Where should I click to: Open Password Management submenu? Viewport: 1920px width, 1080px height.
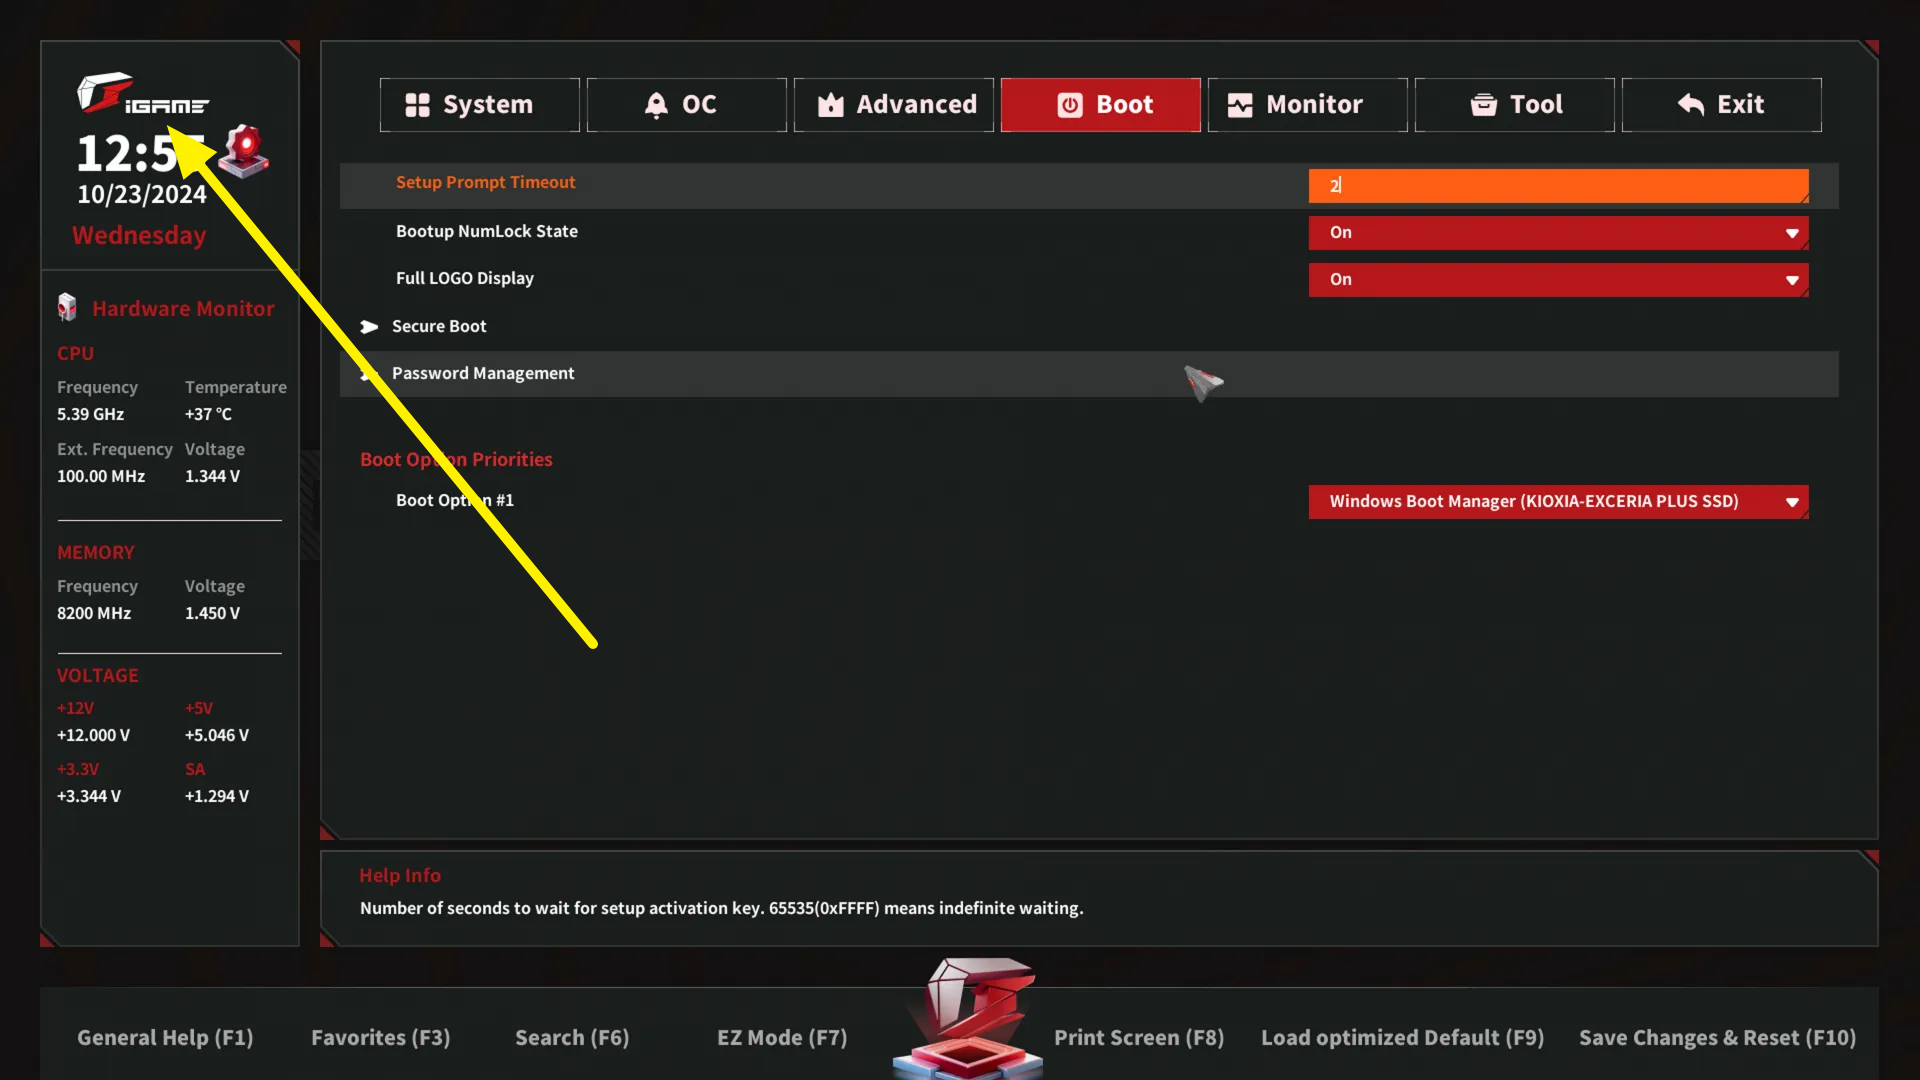tap(482, 374)
